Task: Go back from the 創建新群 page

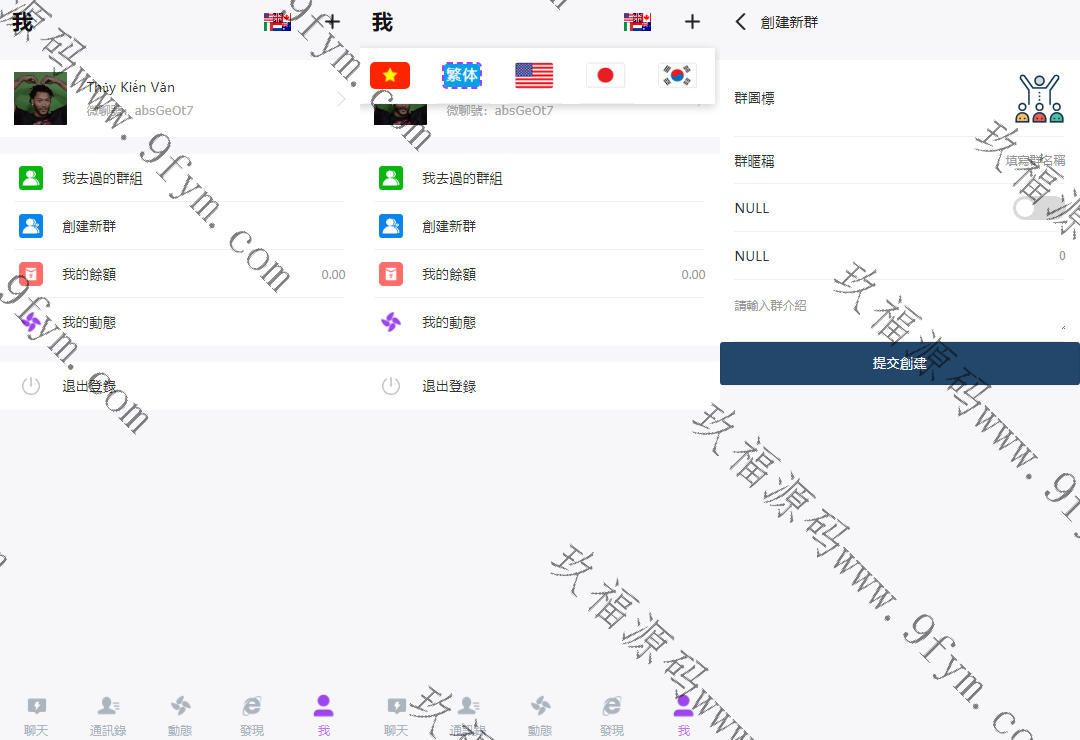Action: coord(741,22)
